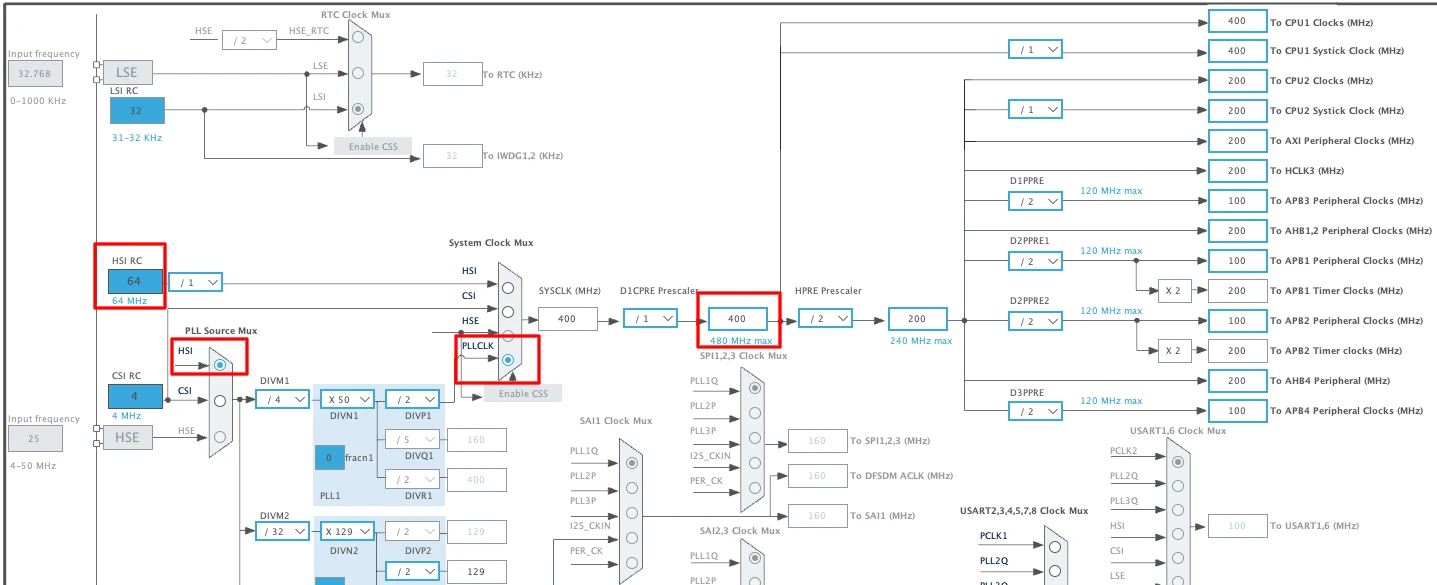1437x585 pixels.
Task: Open the D2PPRE1 /2 dropdown
Action: [x=1035, y=261]
